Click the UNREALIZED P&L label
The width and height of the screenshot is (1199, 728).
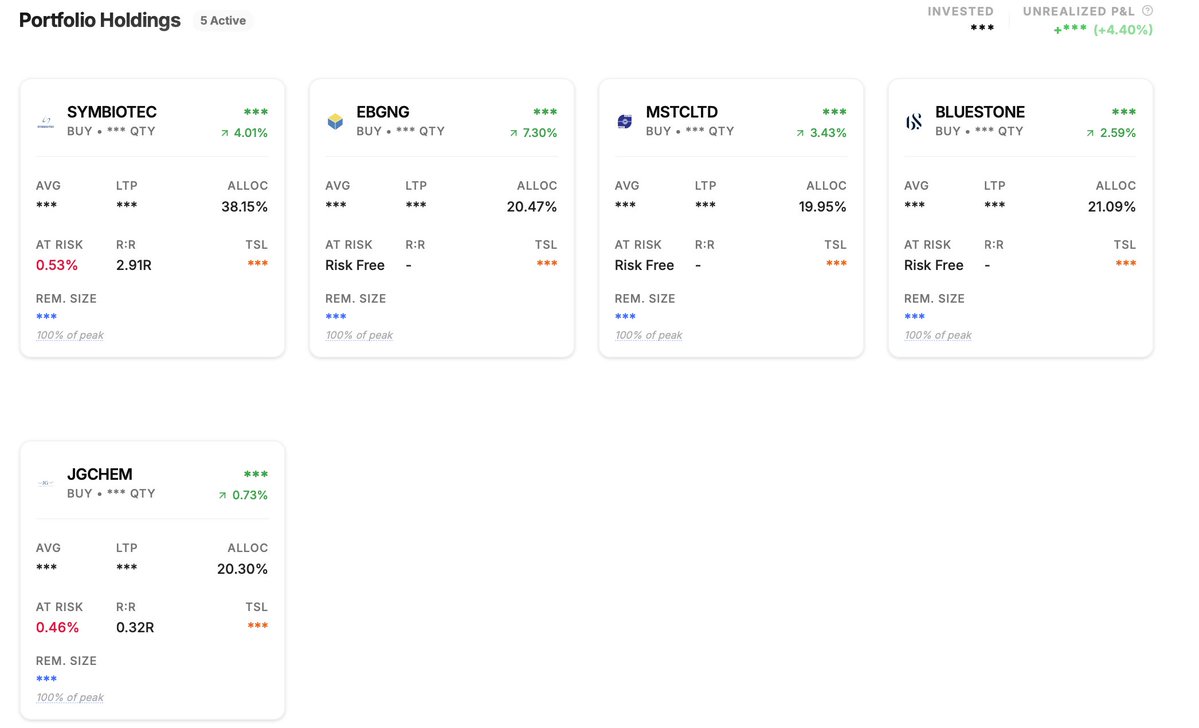click(1079, 11)
